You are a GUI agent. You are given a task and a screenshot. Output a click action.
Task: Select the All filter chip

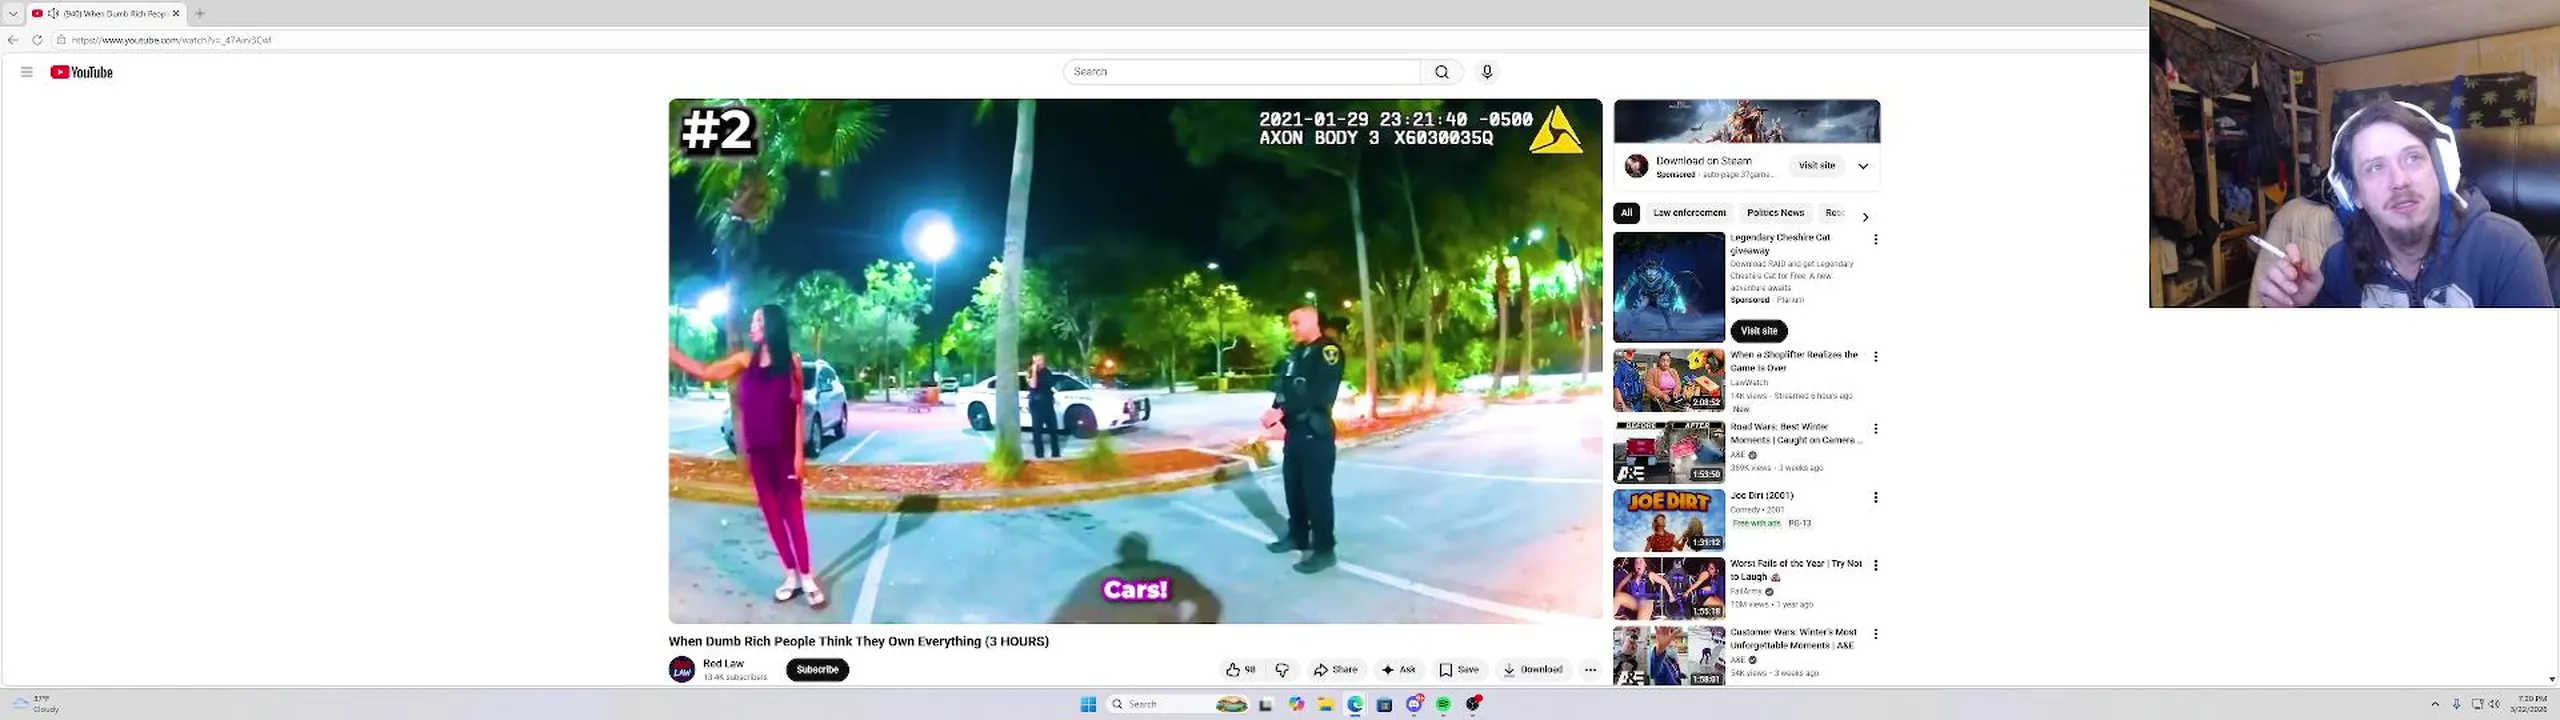1626,213
